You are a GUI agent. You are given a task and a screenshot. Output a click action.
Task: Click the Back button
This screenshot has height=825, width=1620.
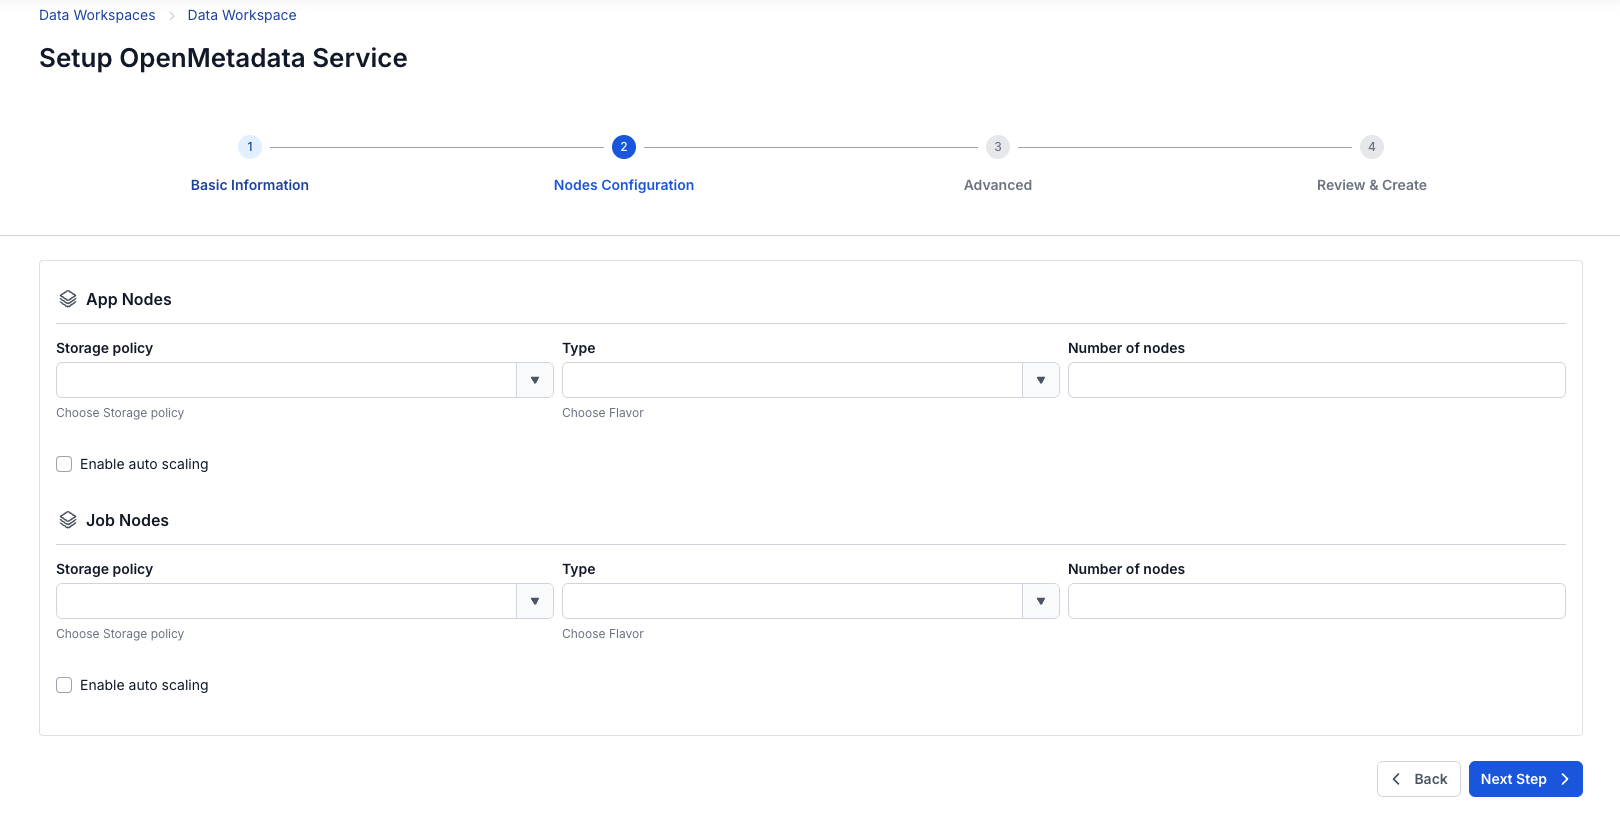[1418, 779]
